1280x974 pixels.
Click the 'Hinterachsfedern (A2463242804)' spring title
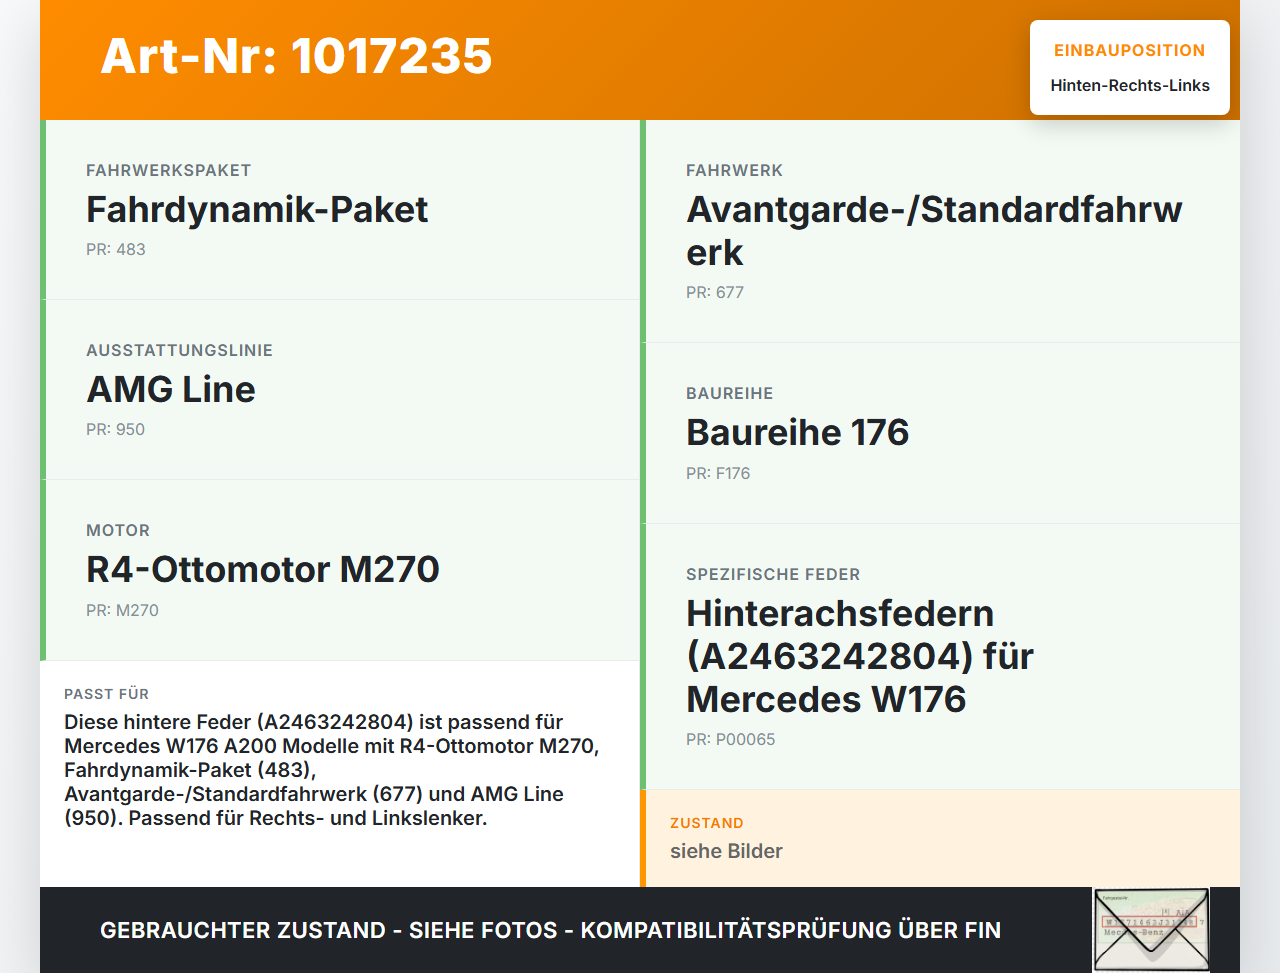pyautogui.click(x=860, y=656)
